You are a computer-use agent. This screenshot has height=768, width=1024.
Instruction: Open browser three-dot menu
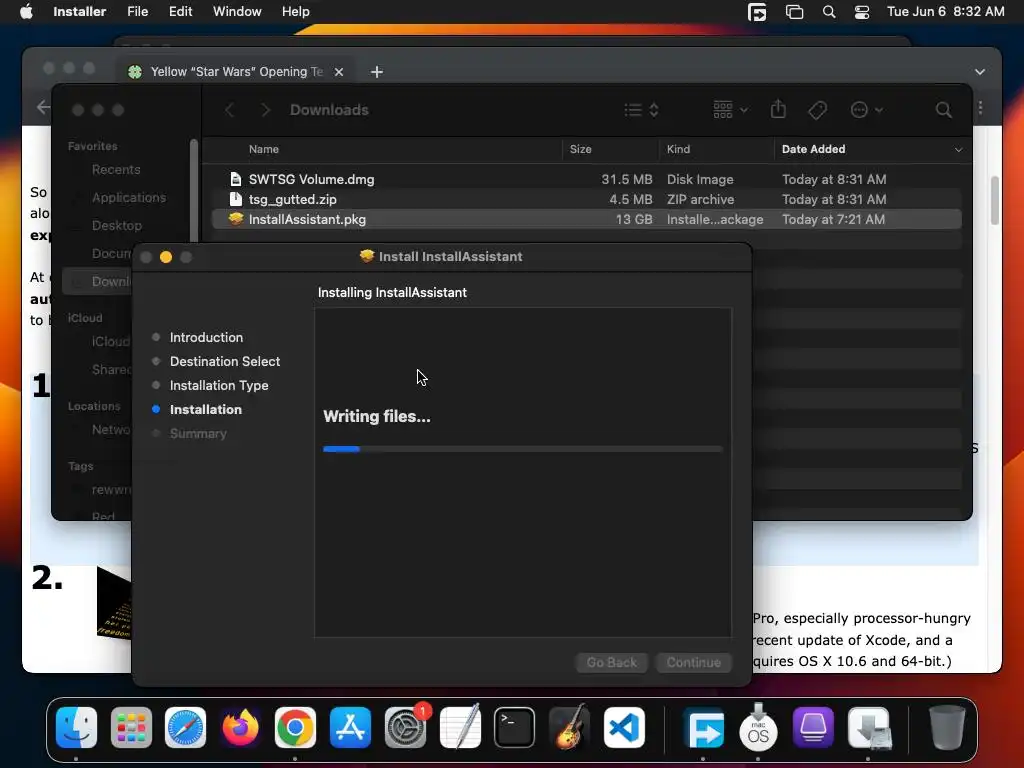coord(980,107)
